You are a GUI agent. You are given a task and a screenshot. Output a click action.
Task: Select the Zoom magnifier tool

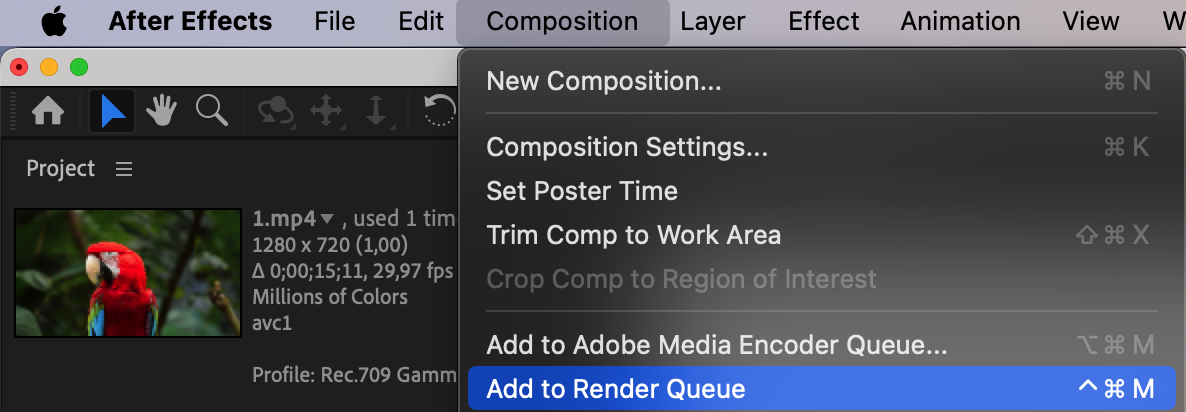click(x=212, y=111)
